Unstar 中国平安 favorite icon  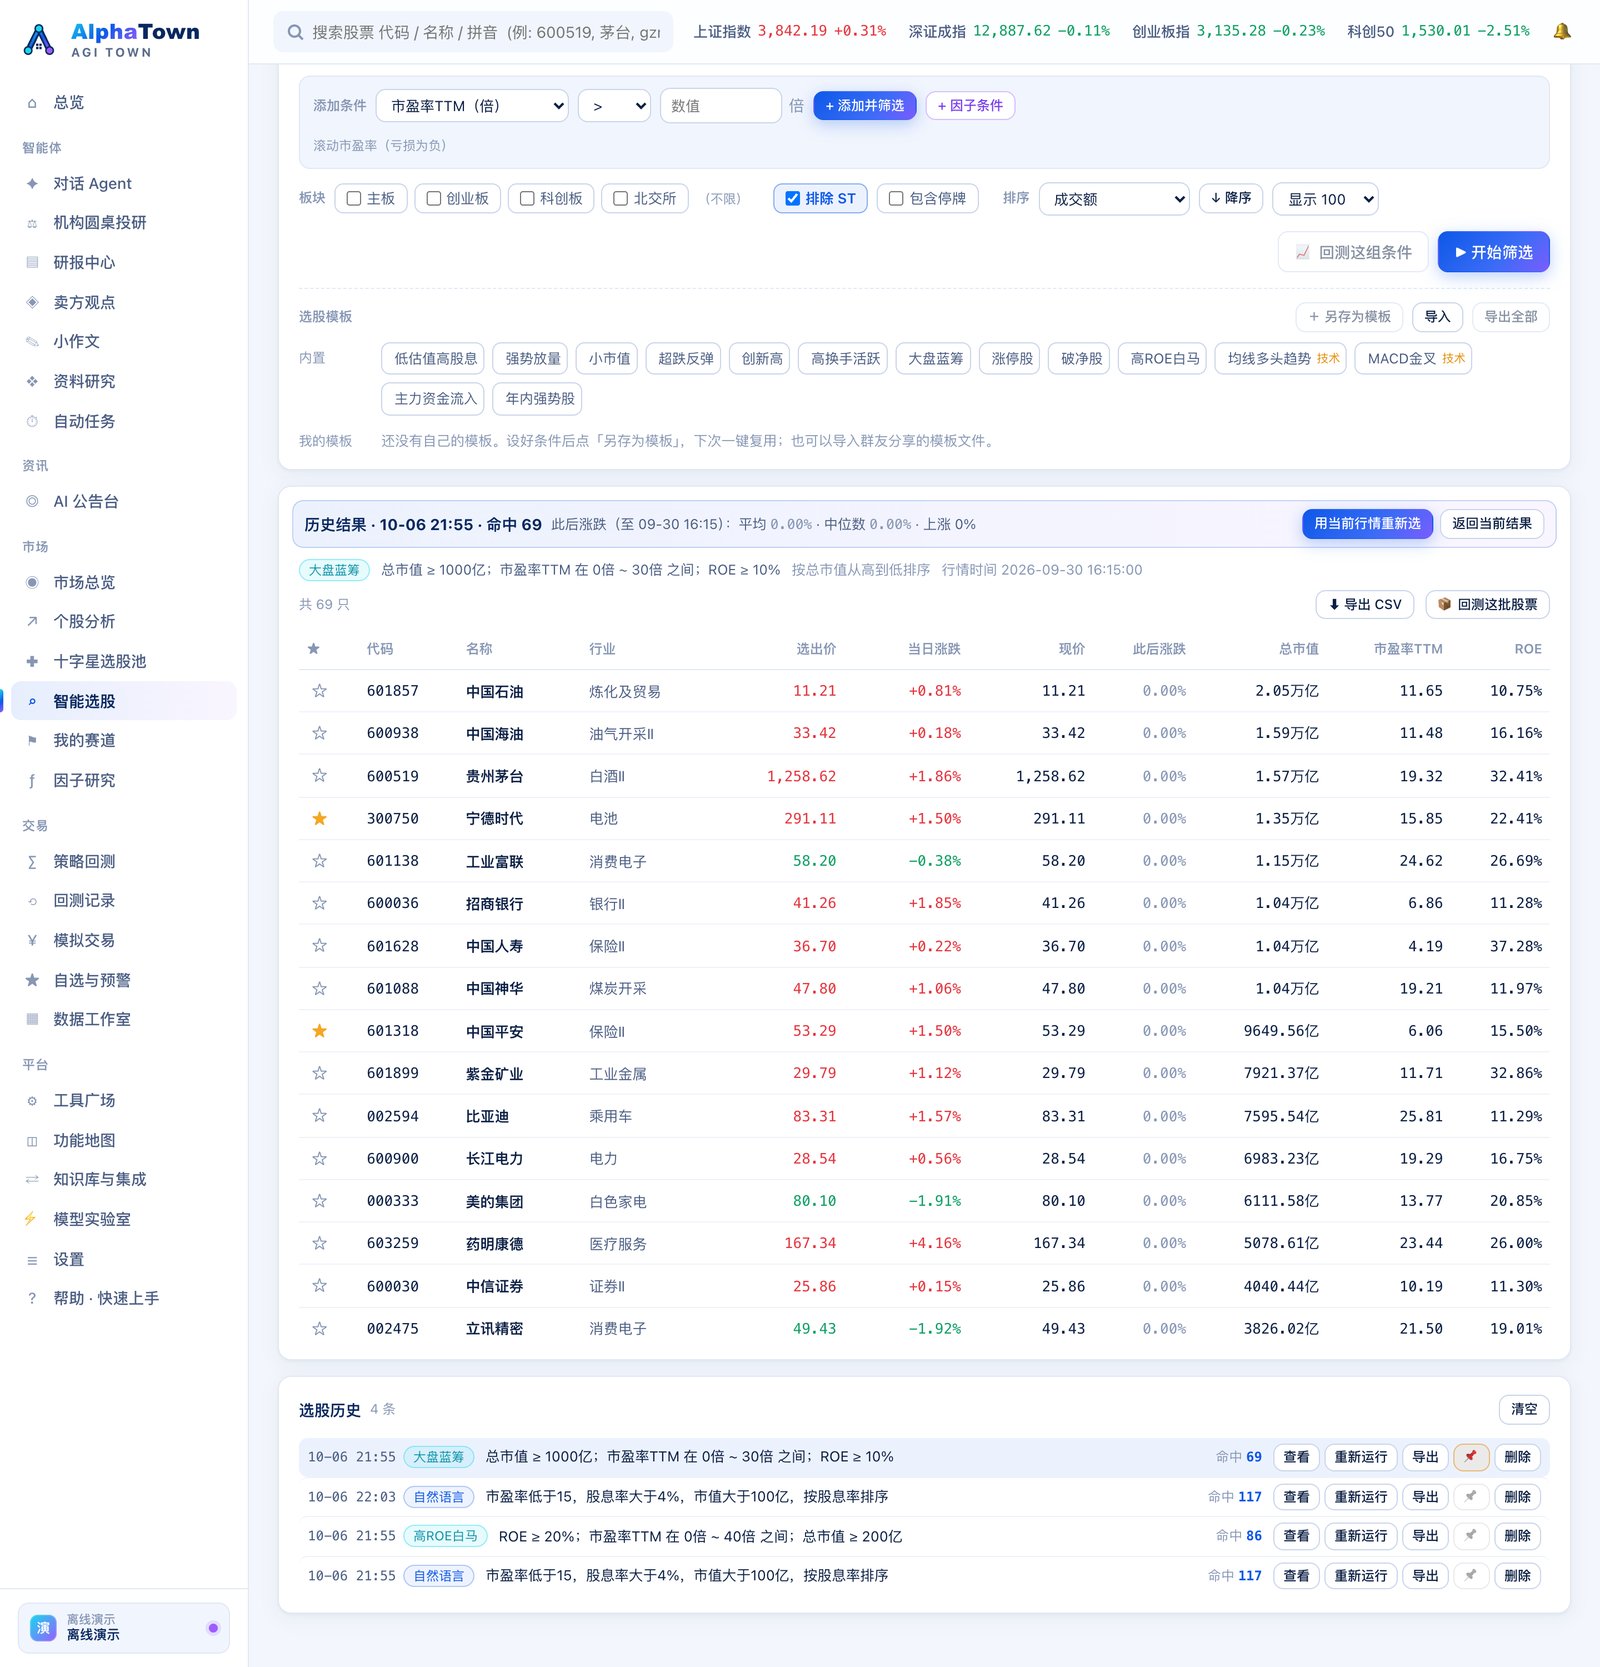click(319, 1031)
